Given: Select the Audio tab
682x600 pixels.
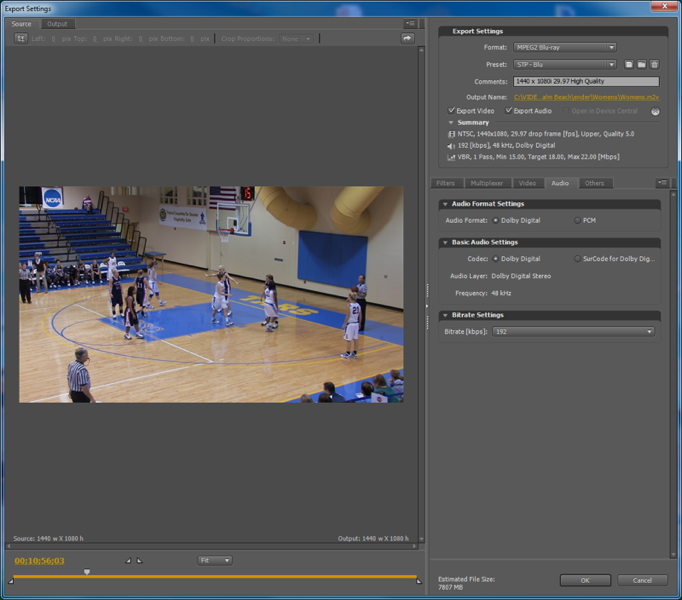Looking at the screenshot, I should point(560,183).
